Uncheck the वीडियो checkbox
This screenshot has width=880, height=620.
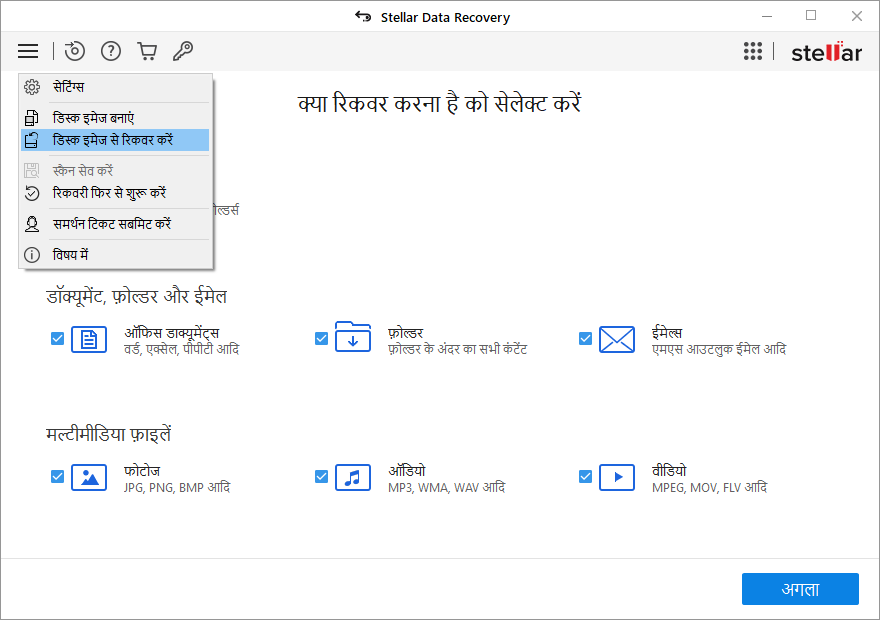pyautogui.click(x=585, y=477)
